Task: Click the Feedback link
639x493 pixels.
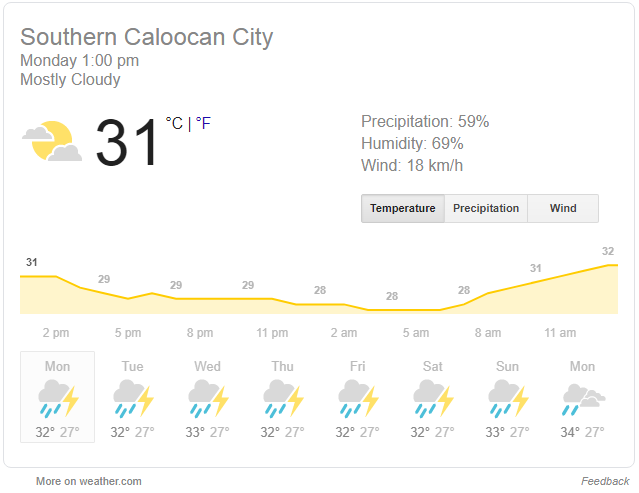Action: (x=605, y=481)
